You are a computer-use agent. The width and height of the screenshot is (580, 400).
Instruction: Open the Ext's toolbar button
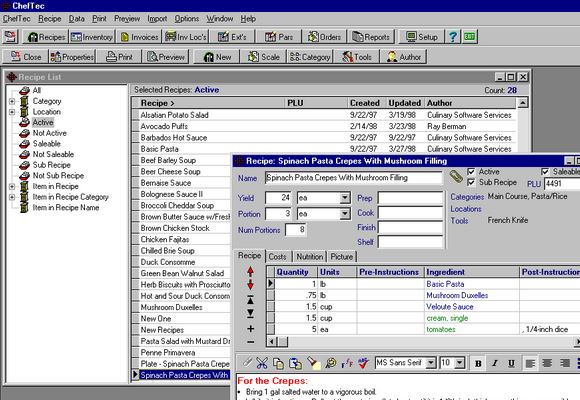click(232, 37)
